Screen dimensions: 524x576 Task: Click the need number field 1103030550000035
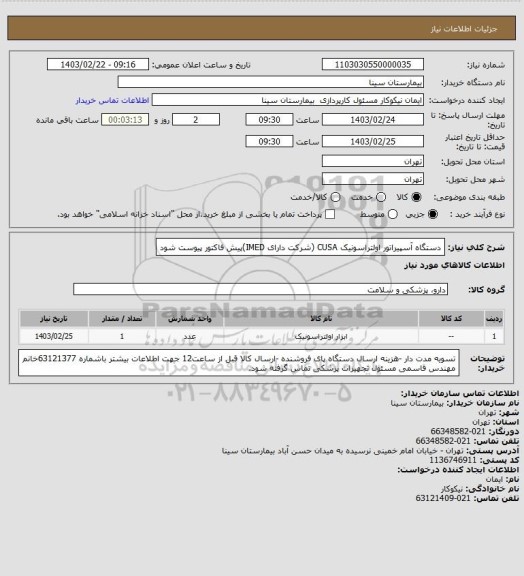coord(373,64)
